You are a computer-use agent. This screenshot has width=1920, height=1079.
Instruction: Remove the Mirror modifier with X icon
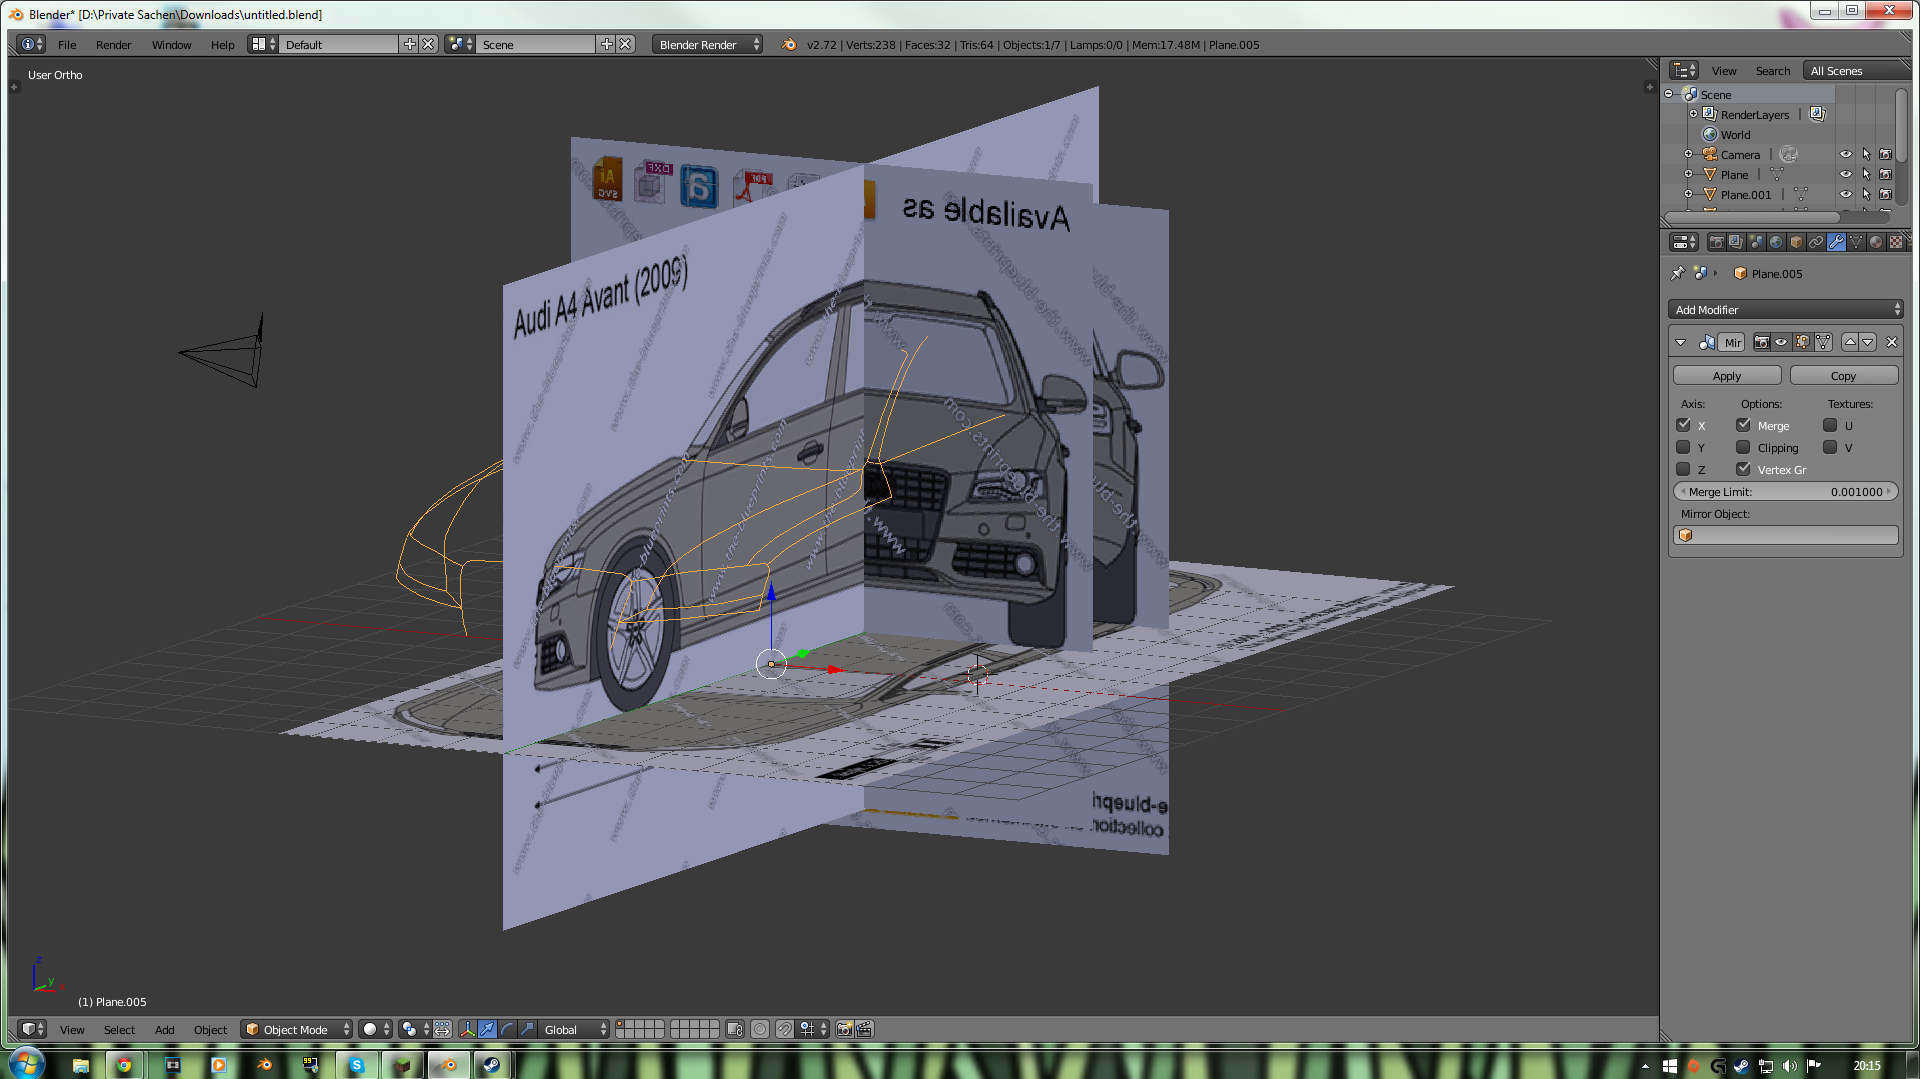(x=1891, y=342)
